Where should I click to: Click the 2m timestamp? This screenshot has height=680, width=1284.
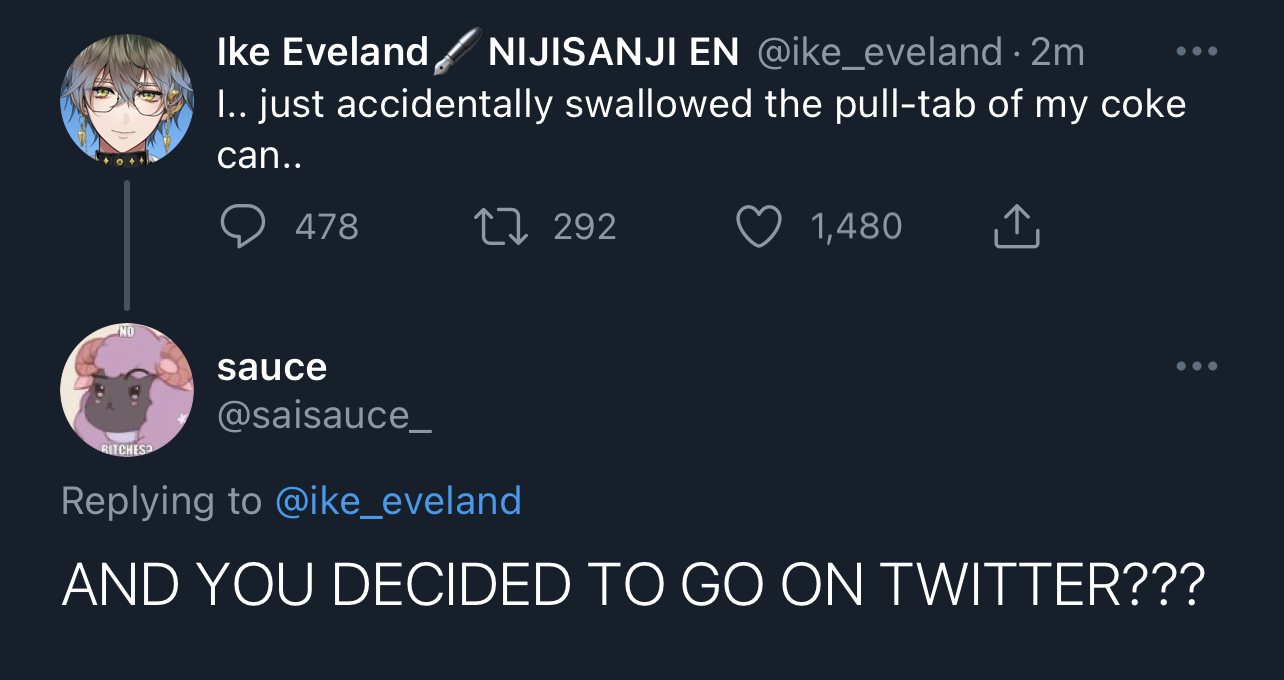(x=1057, y=52)
